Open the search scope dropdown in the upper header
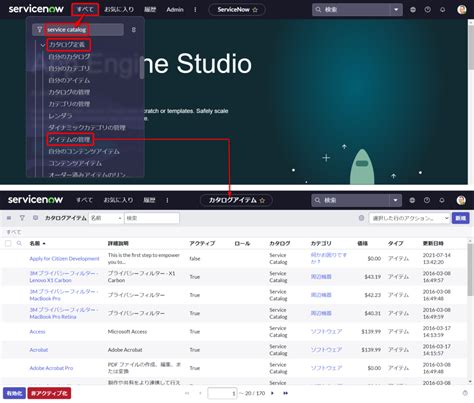474x403 pixels. pyautogui.click(x=396, y=10)
